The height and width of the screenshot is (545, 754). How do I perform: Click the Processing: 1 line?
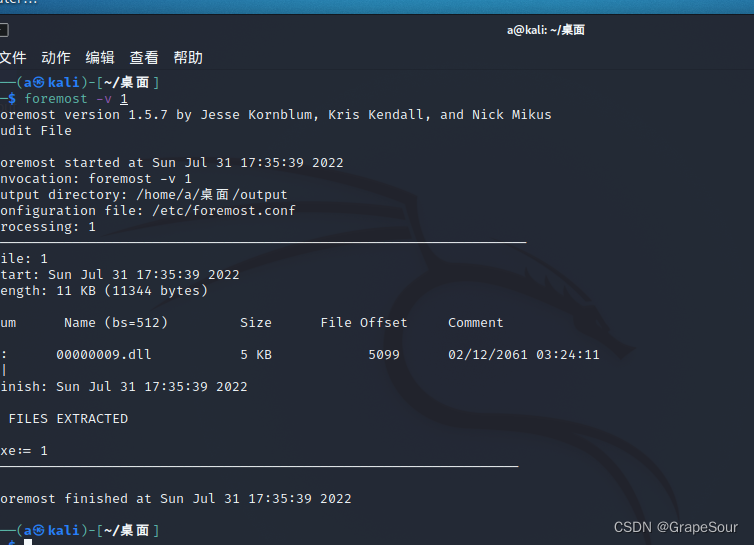coord(48,227)
